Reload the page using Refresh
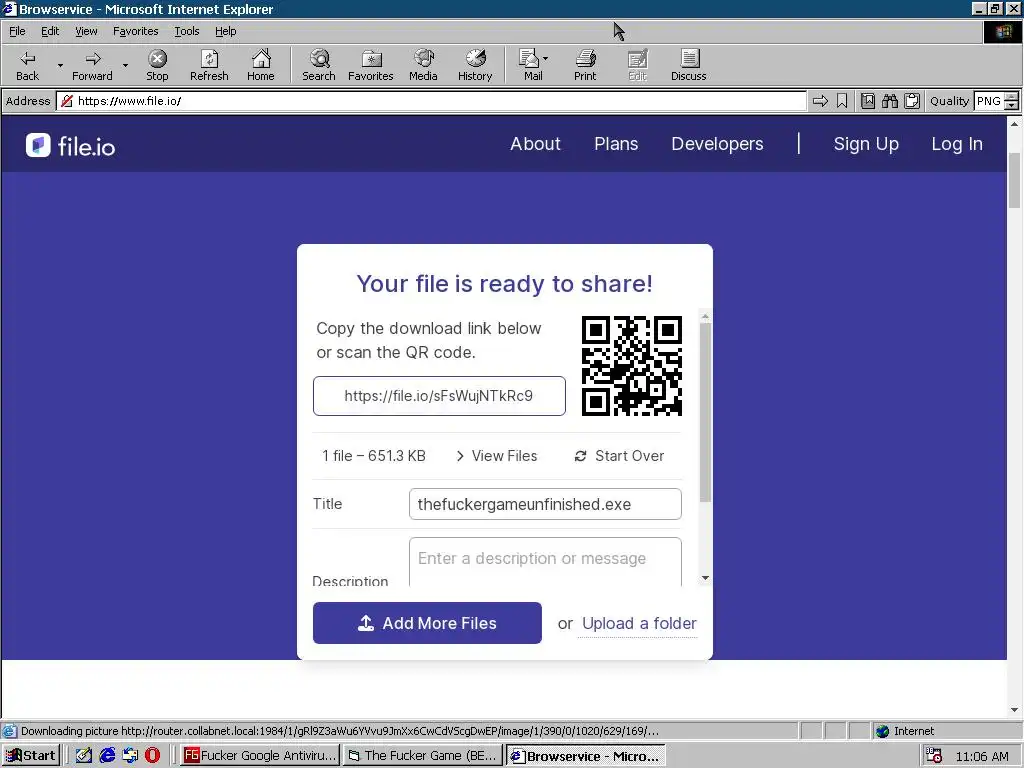This screenshot has width=1024, height=768. (x=209, y=65)
